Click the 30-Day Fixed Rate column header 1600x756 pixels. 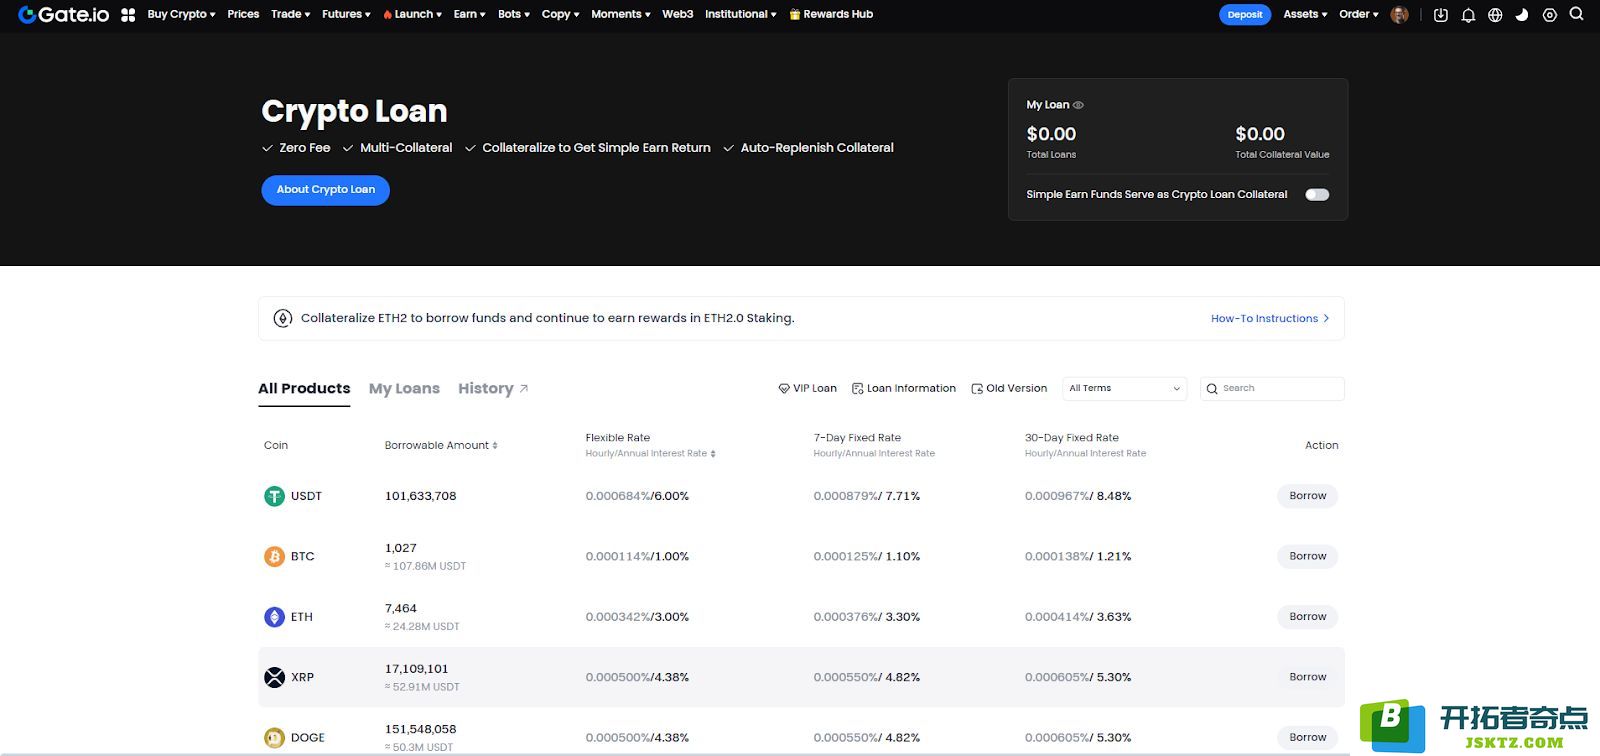click(x=1072, y=438)
